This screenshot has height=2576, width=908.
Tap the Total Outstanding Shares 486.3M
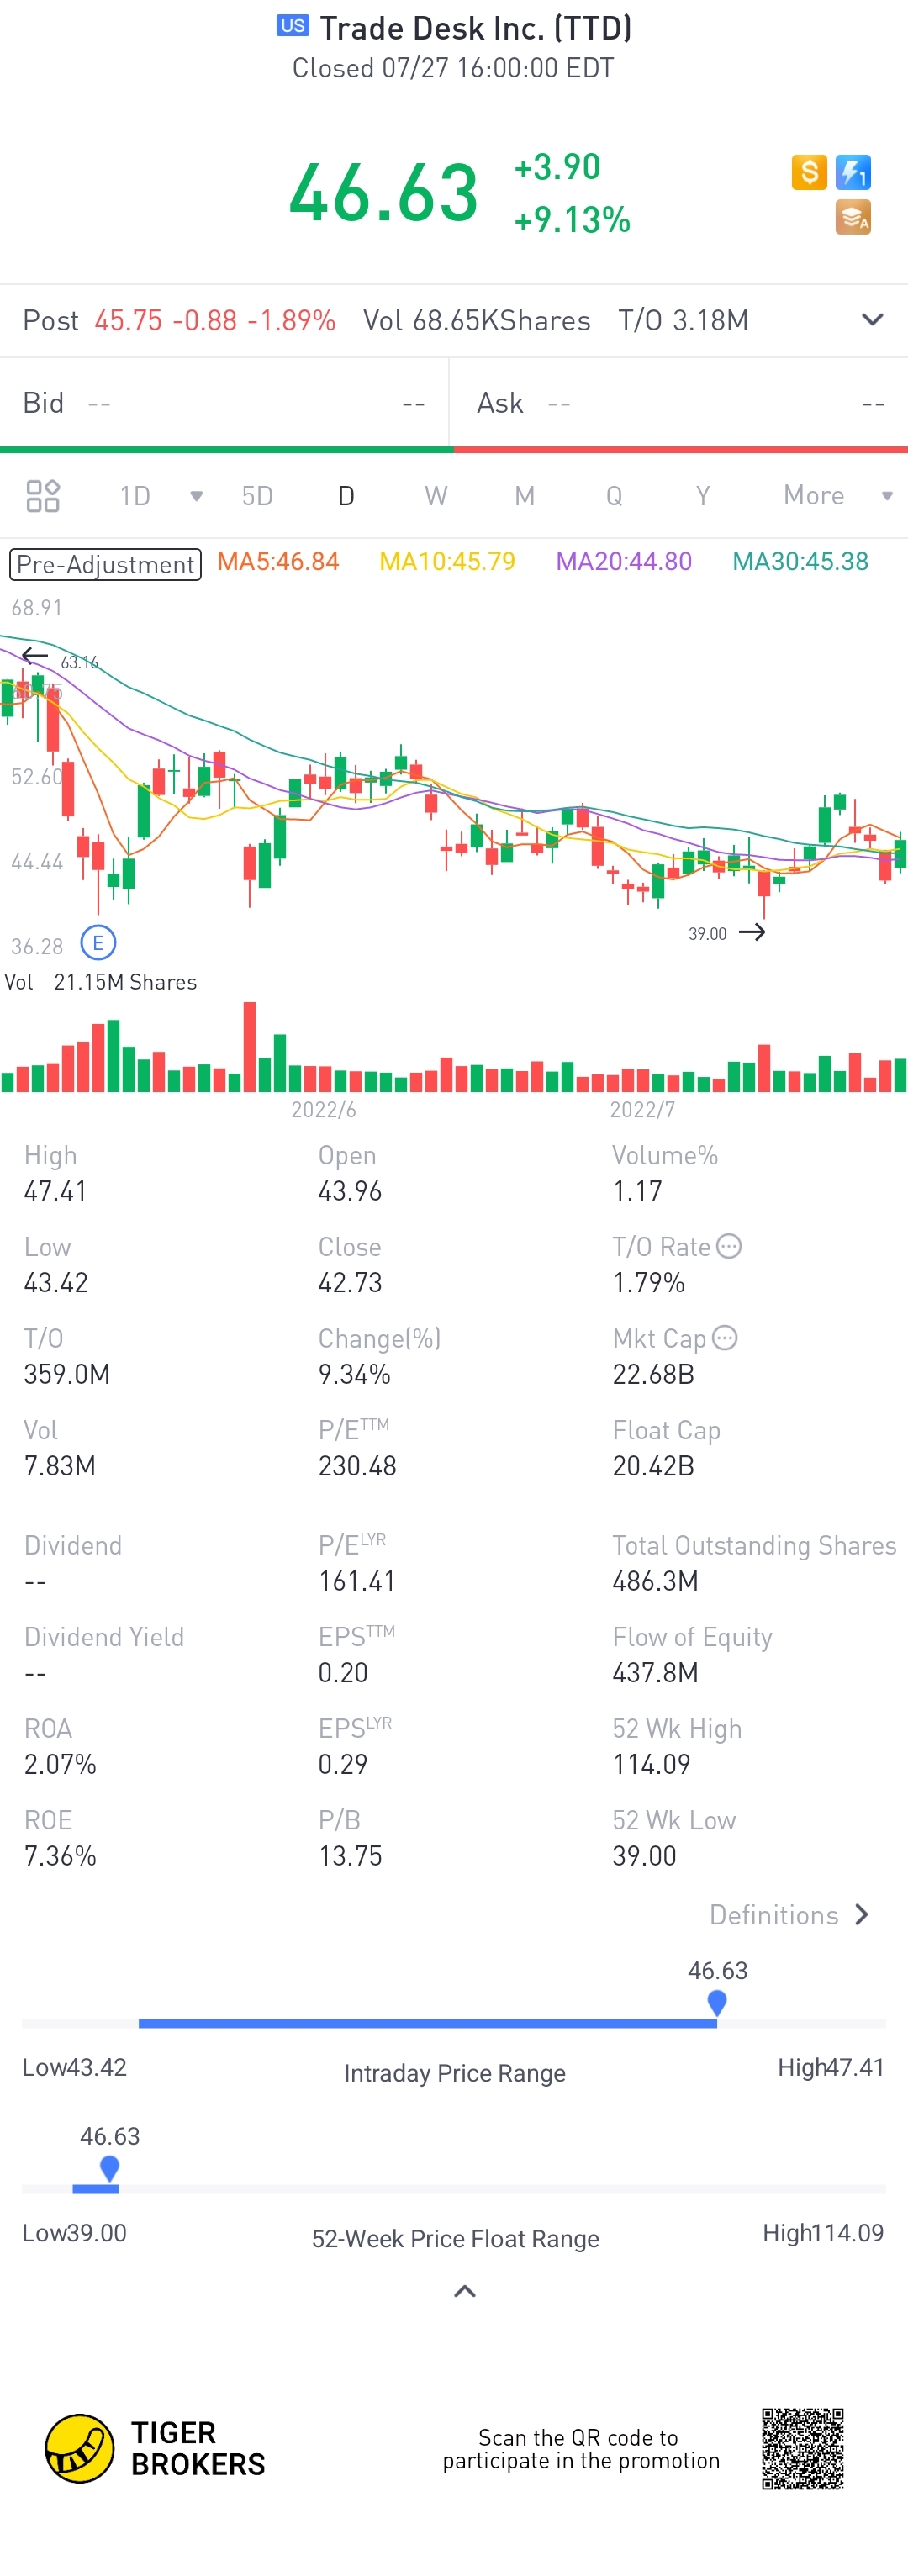coord(655,1581)
